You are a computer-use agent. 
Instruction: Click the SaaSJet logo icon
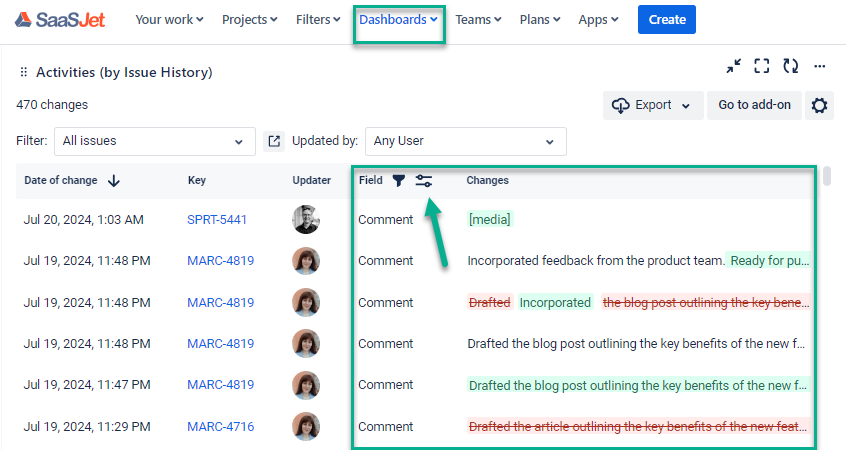(23, 19)
